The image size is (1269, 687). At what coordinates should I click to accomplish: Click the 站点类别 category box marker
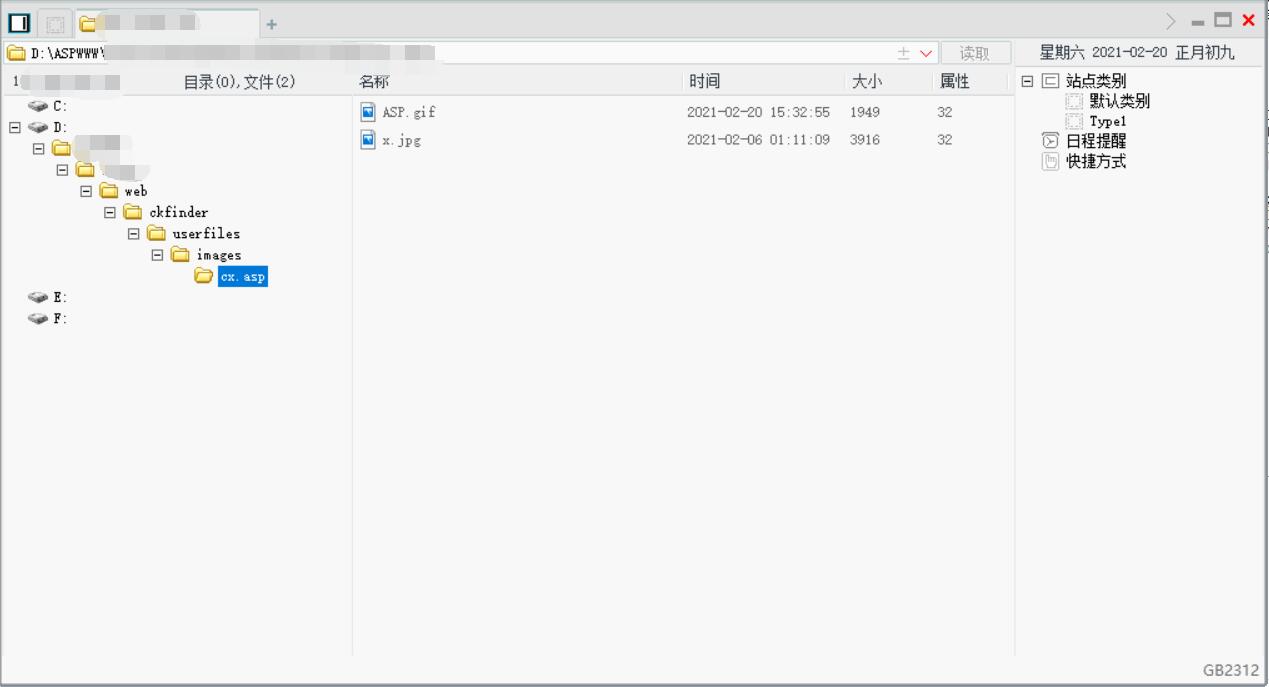(x=1050, y=80)
